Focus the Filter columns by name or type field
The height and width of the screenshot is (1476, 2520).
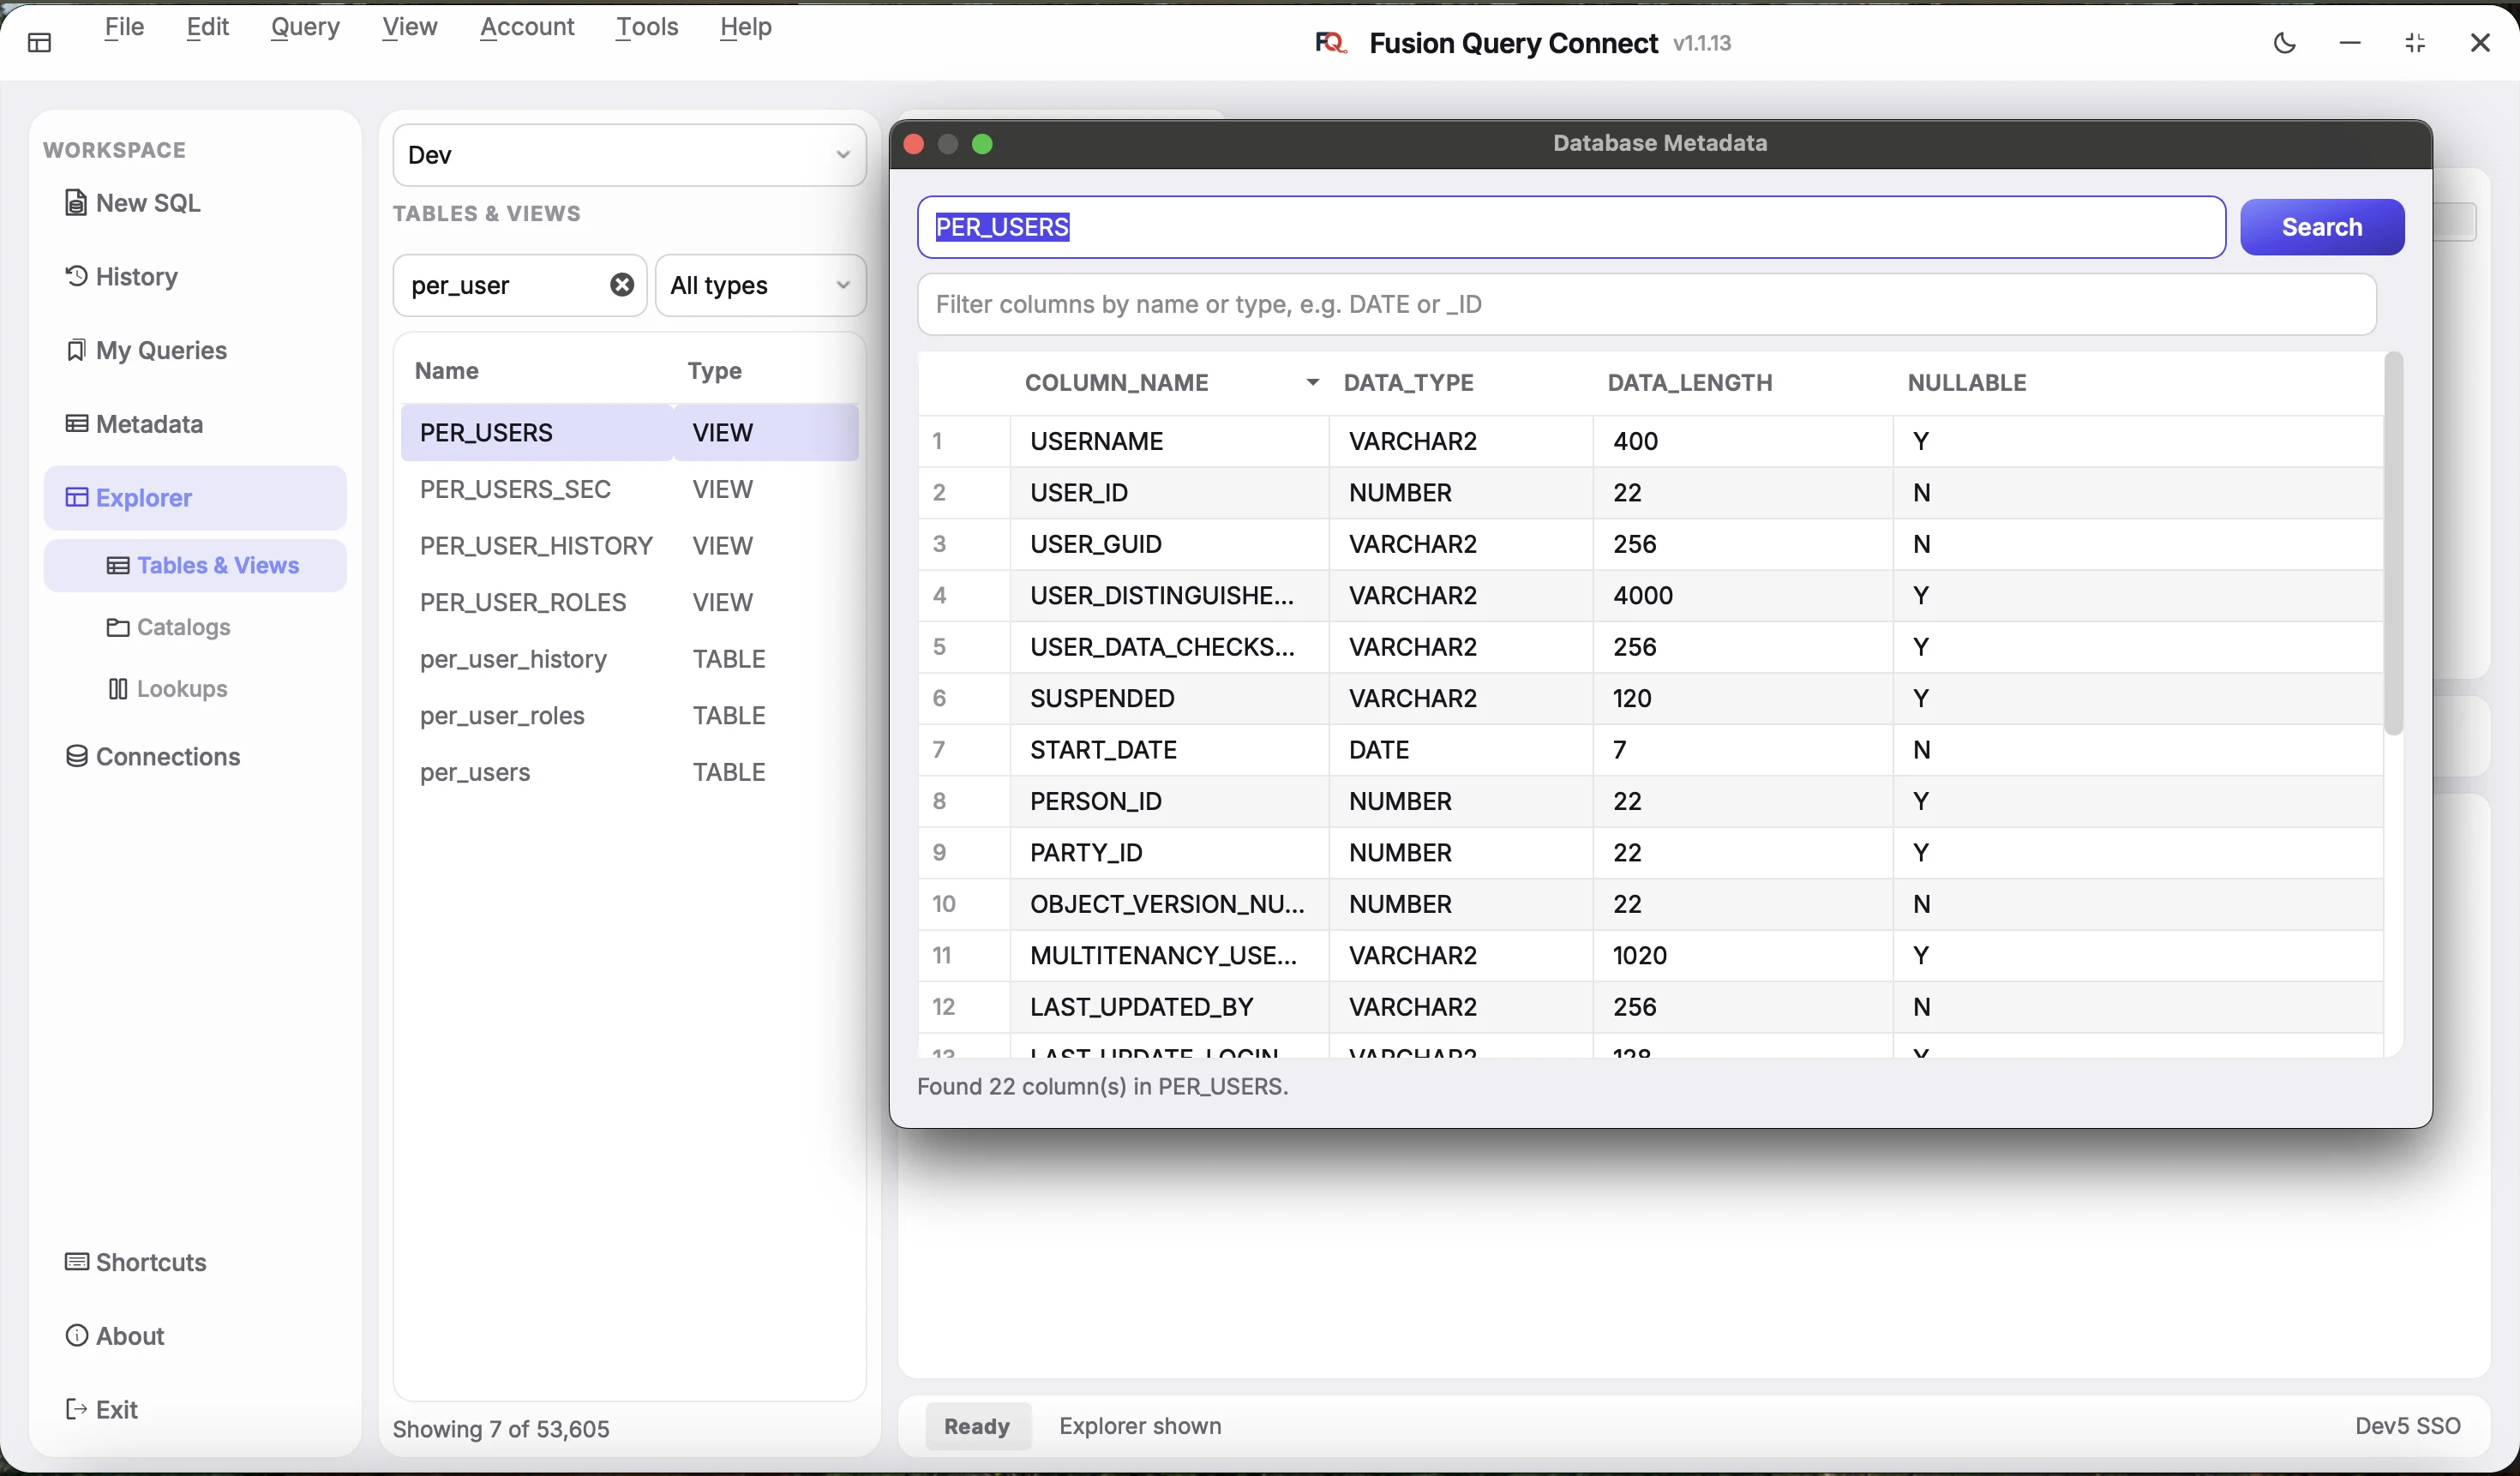[1647, 305]
